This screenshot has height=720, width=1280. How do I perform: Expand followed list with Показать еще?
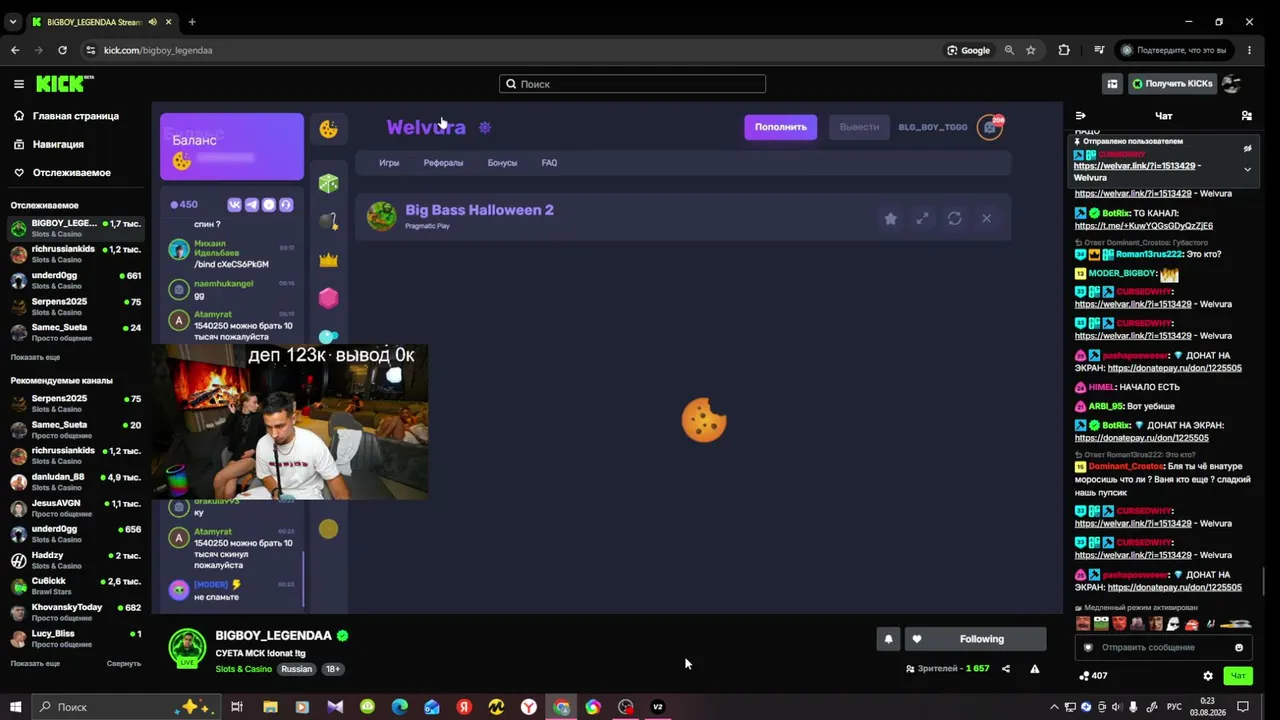[x=35, y=357]
